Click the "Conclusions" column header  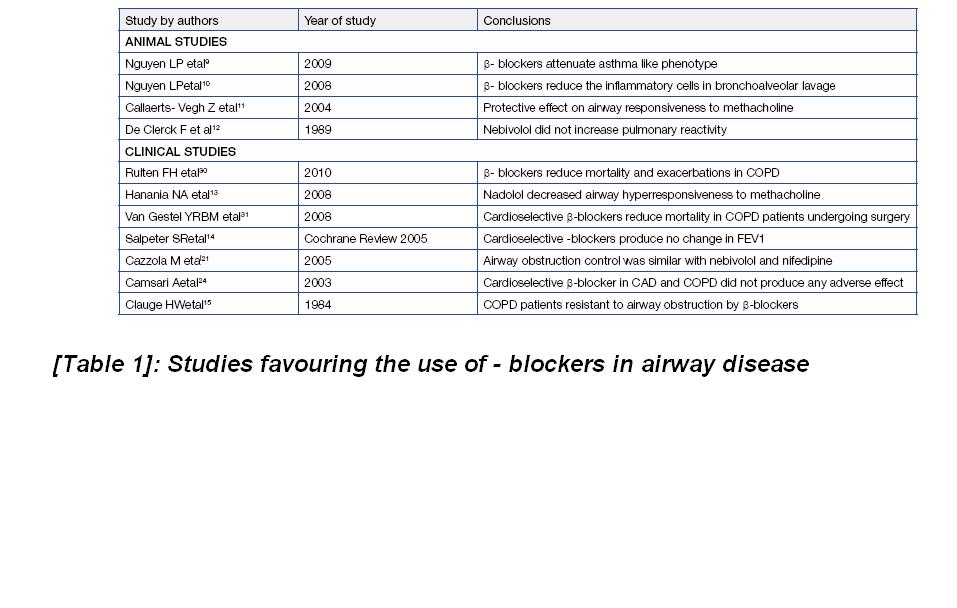[x=517, y=20]
